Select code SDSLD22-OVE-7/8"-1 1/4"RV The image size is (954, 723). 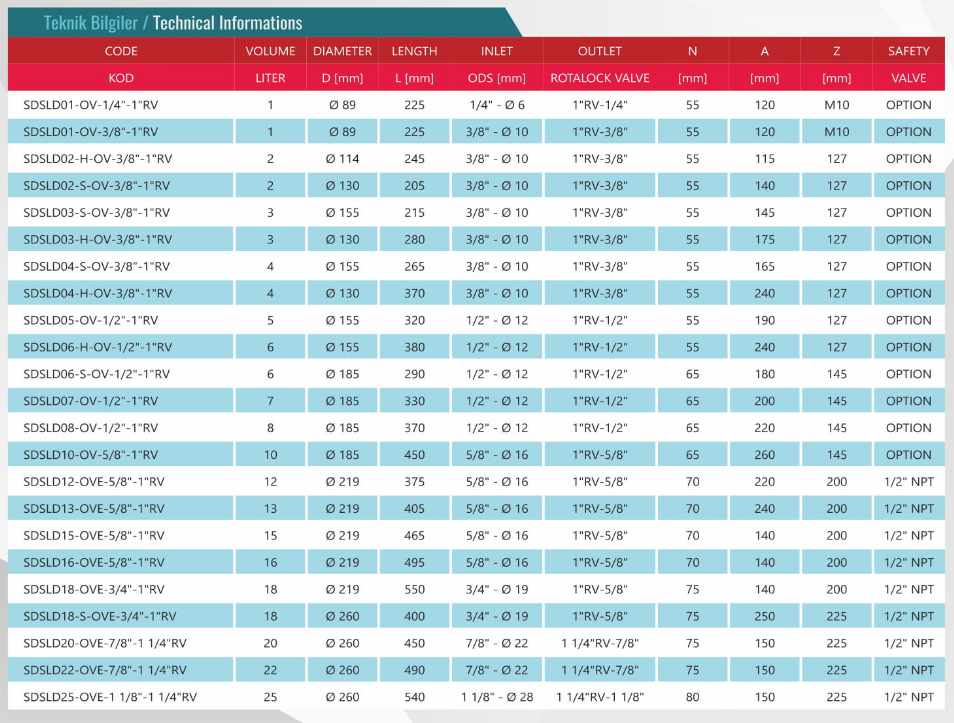click(105, 670)
